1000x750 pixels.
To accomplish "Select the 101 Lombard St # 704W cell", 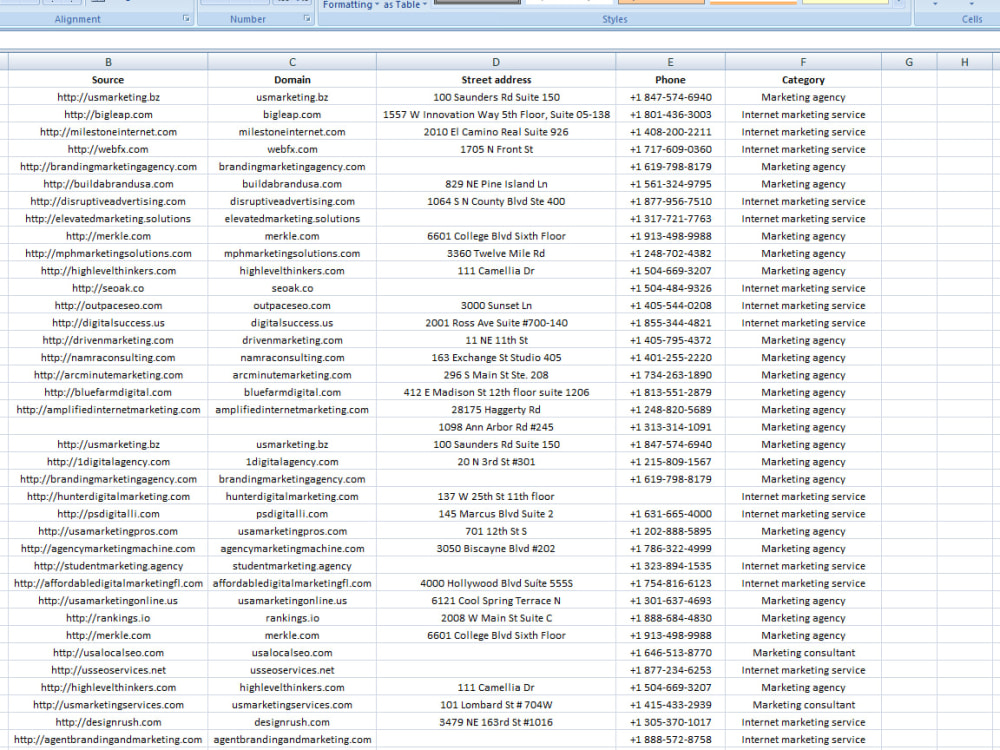I will pyautogui.click(x=496, y=705).
